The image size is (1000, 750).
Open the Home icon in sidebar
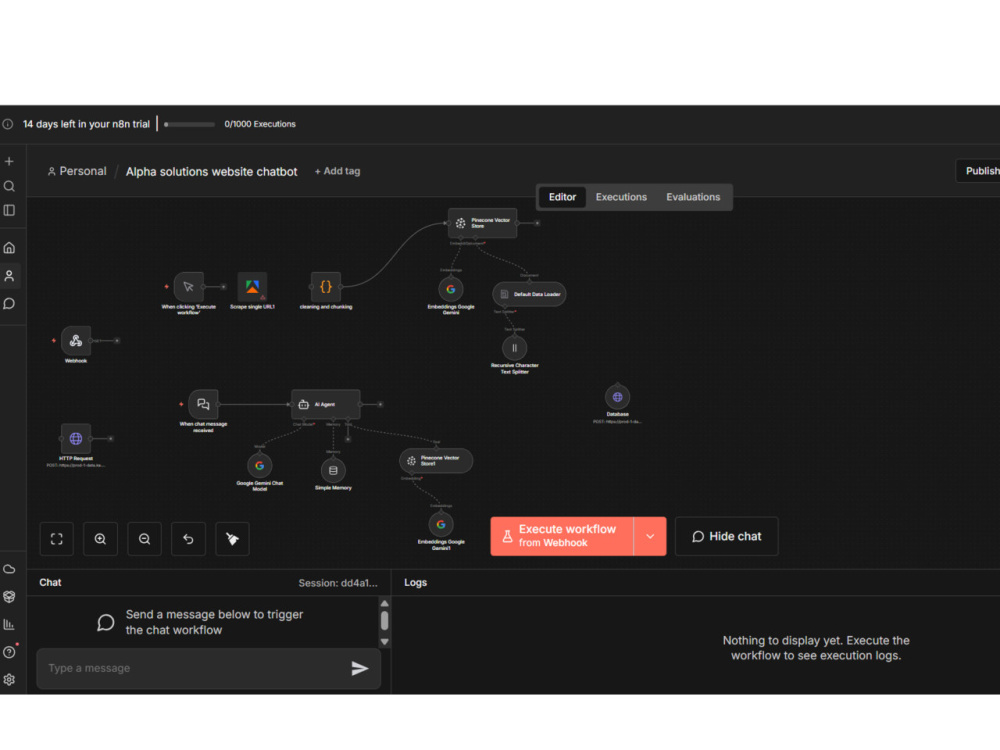coord(10,248)
